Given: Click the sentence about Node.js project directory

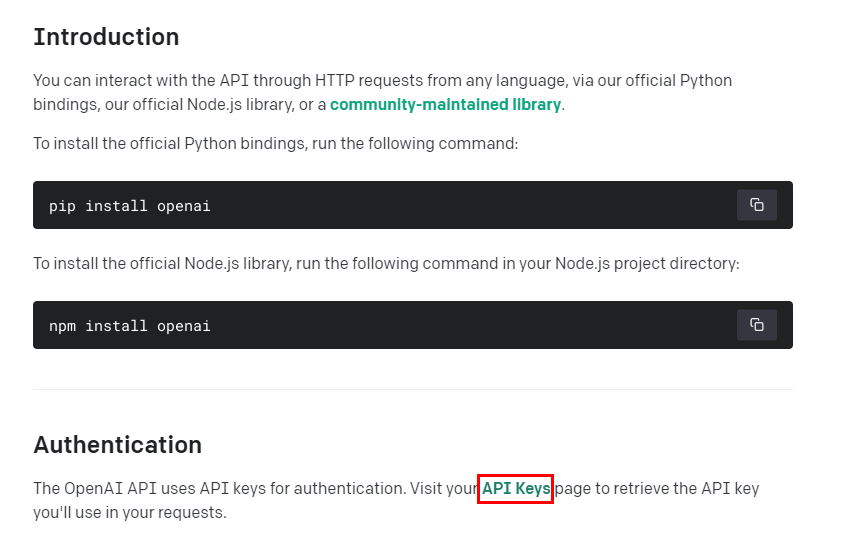Looking at the screenshot, I should (385, 264).
